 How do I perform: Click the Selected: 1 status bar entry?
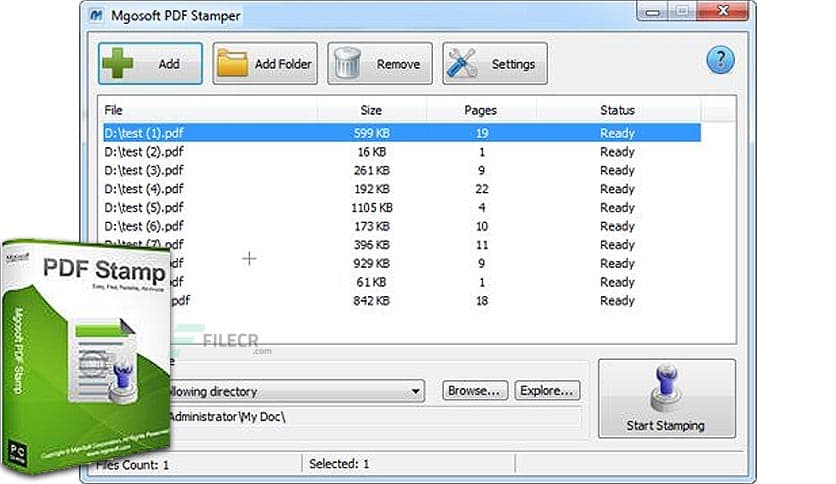pyautogui.click(x=339, y=464)
